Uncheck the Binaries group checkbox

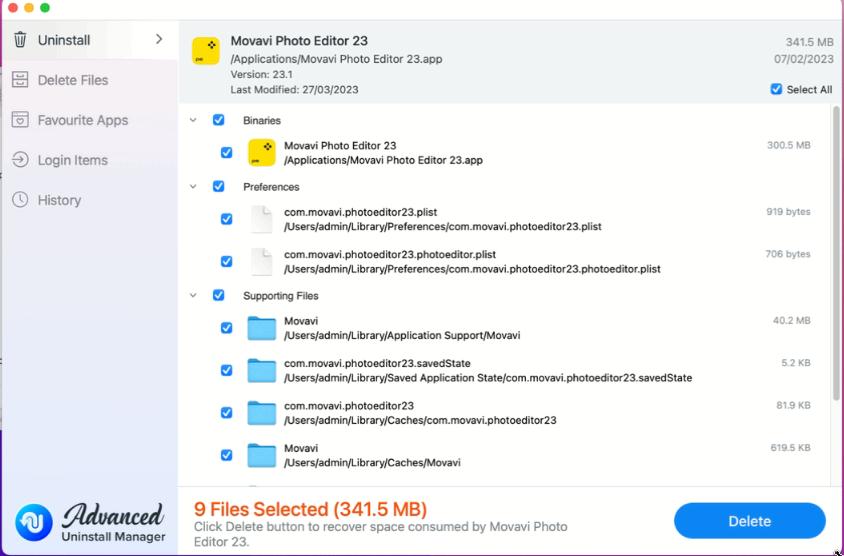click(x=218, y=120)
